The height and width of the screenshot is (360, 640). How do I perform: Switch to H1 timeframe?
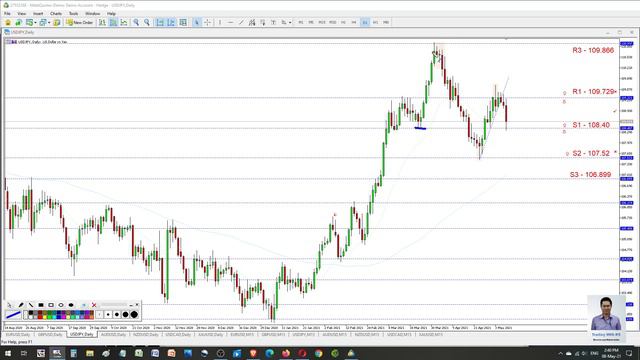[x=343, y=22]
